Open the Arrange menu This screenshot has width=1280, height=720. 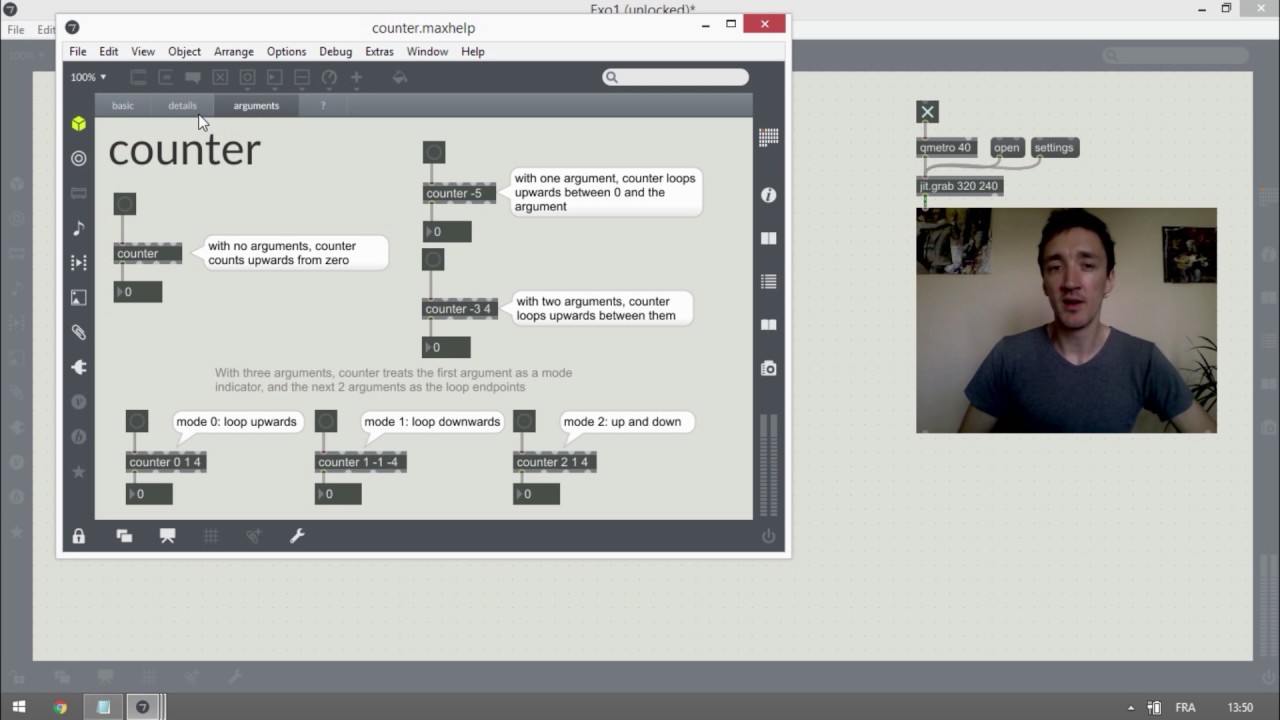pos(233,51)
